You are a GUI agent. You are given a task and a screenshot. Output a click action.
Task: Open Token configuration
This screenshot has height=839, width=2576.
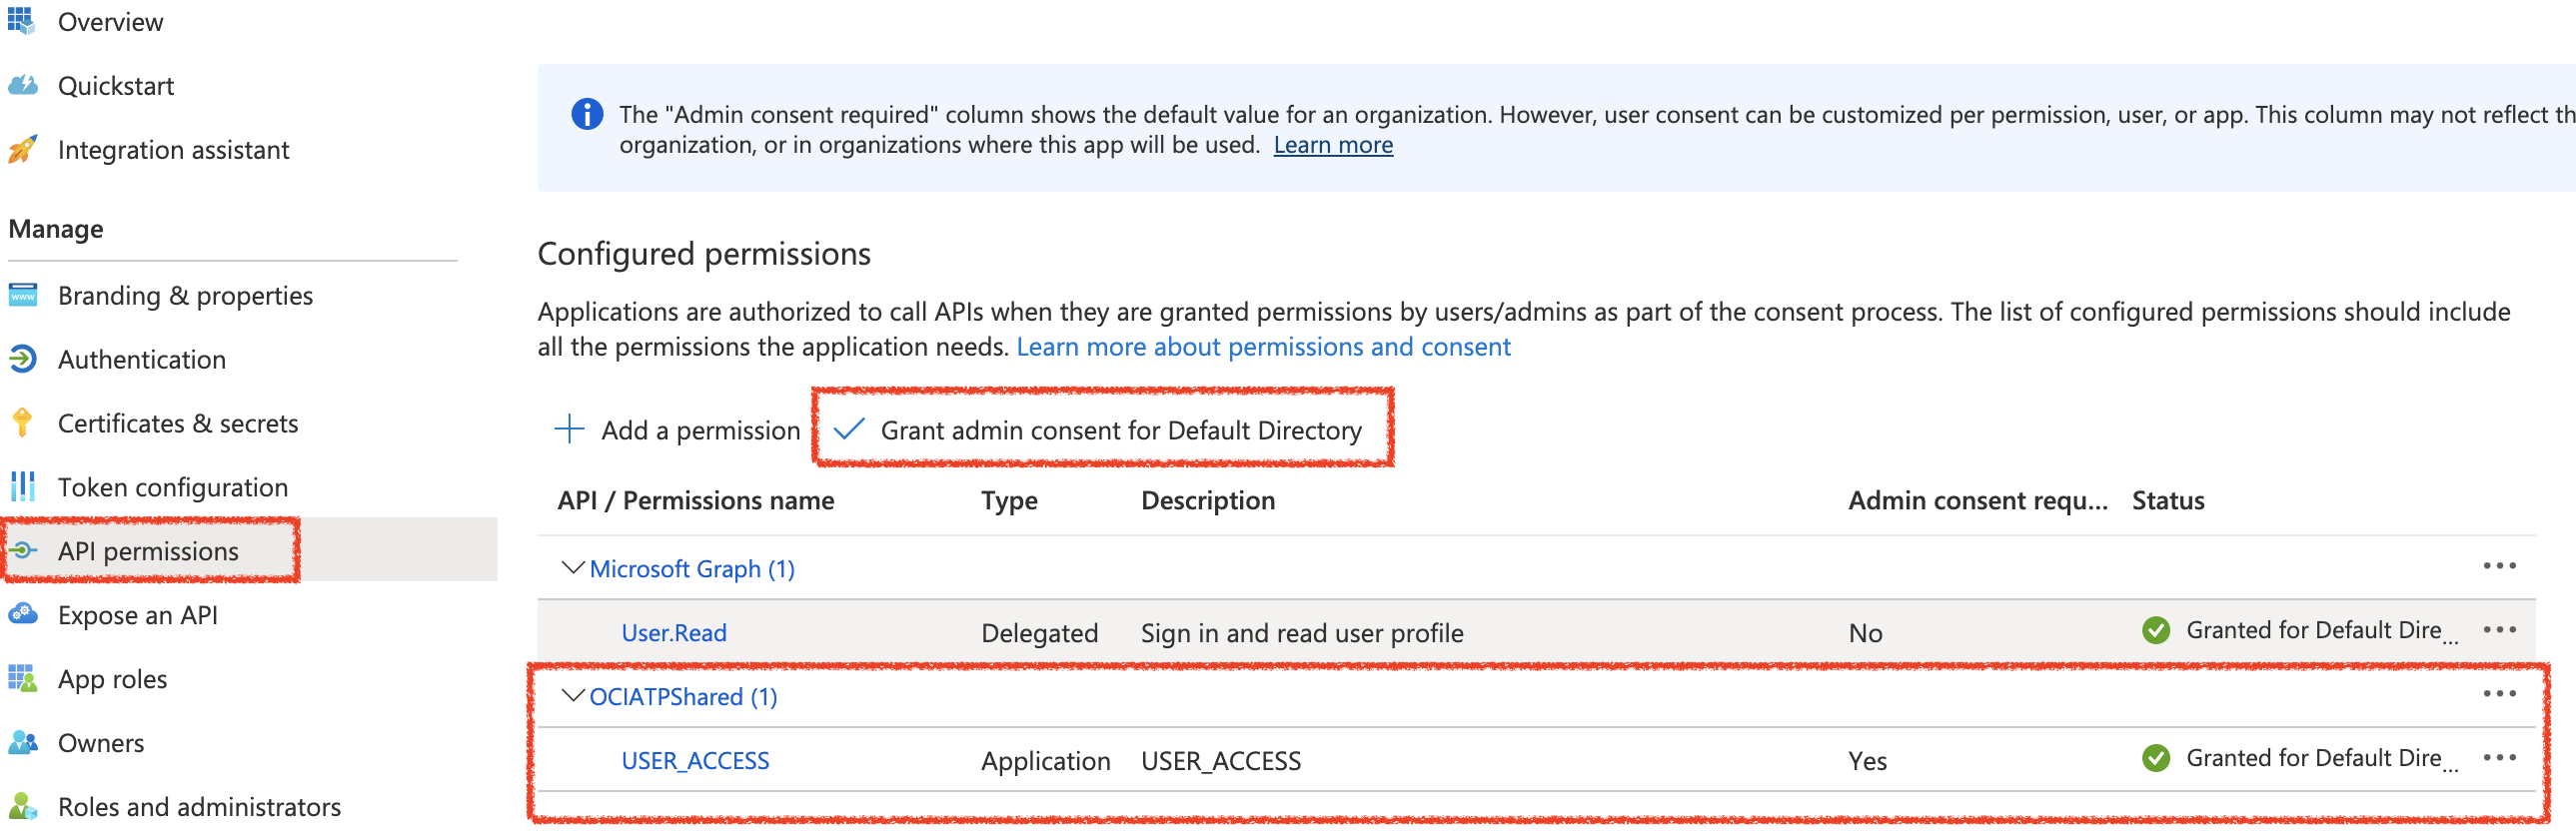click(173, 488)
